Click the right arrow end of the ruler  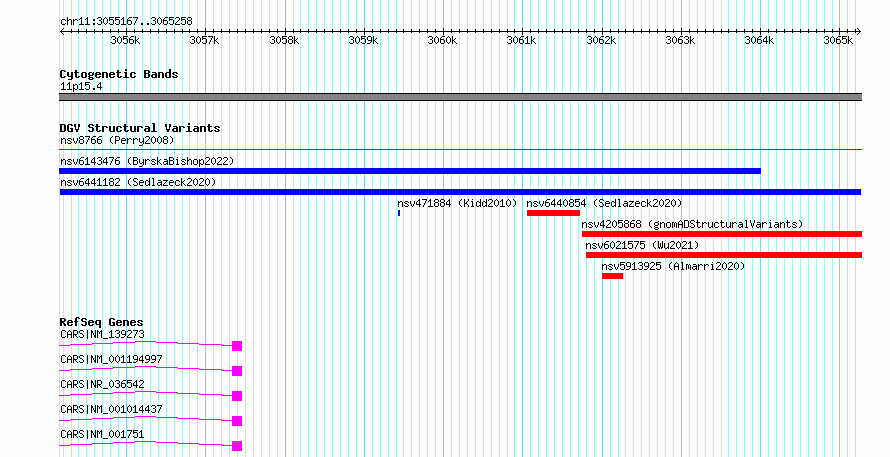(859, 32)
